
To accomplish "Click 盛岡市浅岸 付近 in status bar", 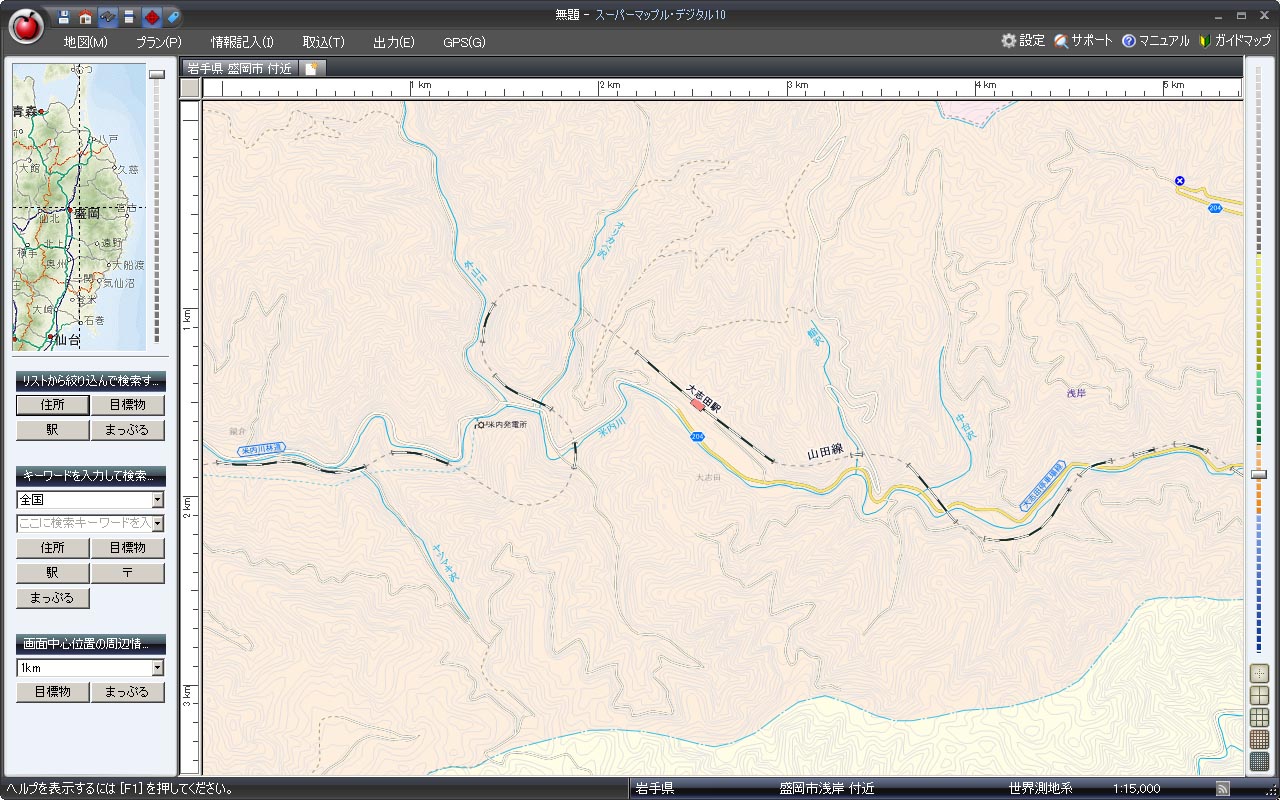I will click(827, 788).
